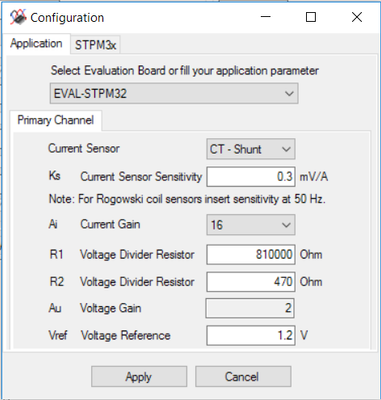Click the 'Voltage Gain' label
Image resolution: width=381 pixels, height=400 pixels.
click(x=111, y=308)
